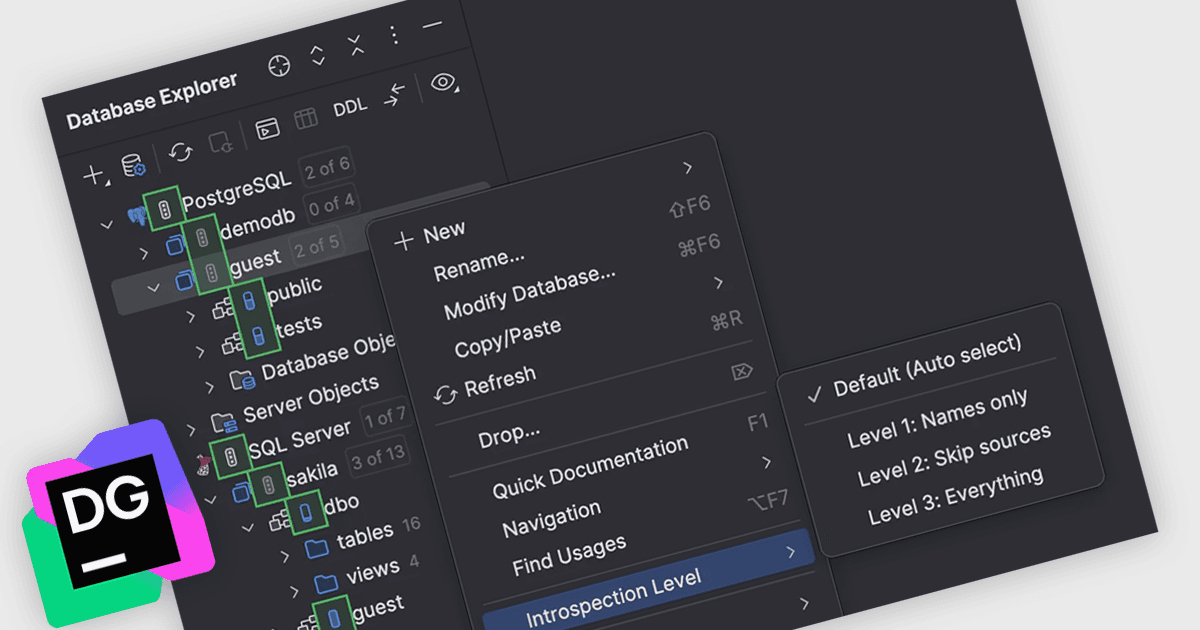Click the '2 of 6' badge beside PostgreSQL
Image resolution: width=1200 pixels, height=630 pixels.
326,166
